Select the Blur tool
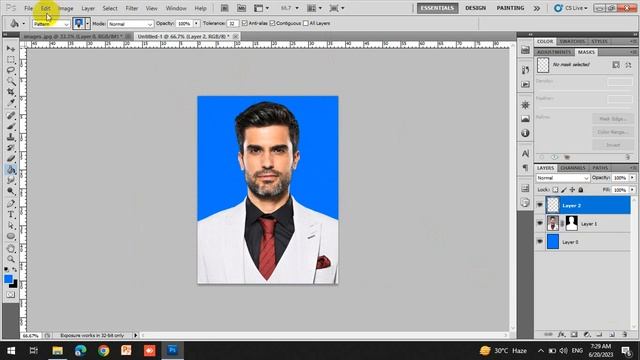 pos(11,180)
